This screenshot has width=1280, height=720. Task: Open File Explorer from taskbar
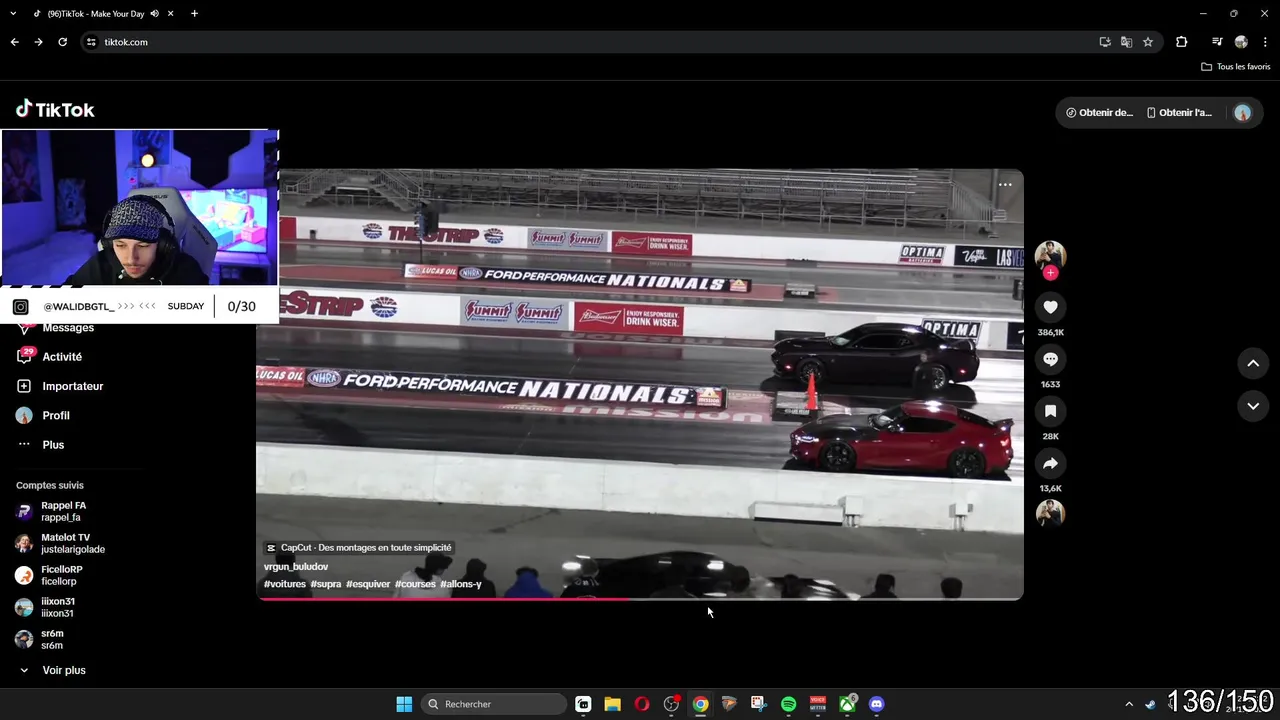pyautogui.click(x=613, y=704)
